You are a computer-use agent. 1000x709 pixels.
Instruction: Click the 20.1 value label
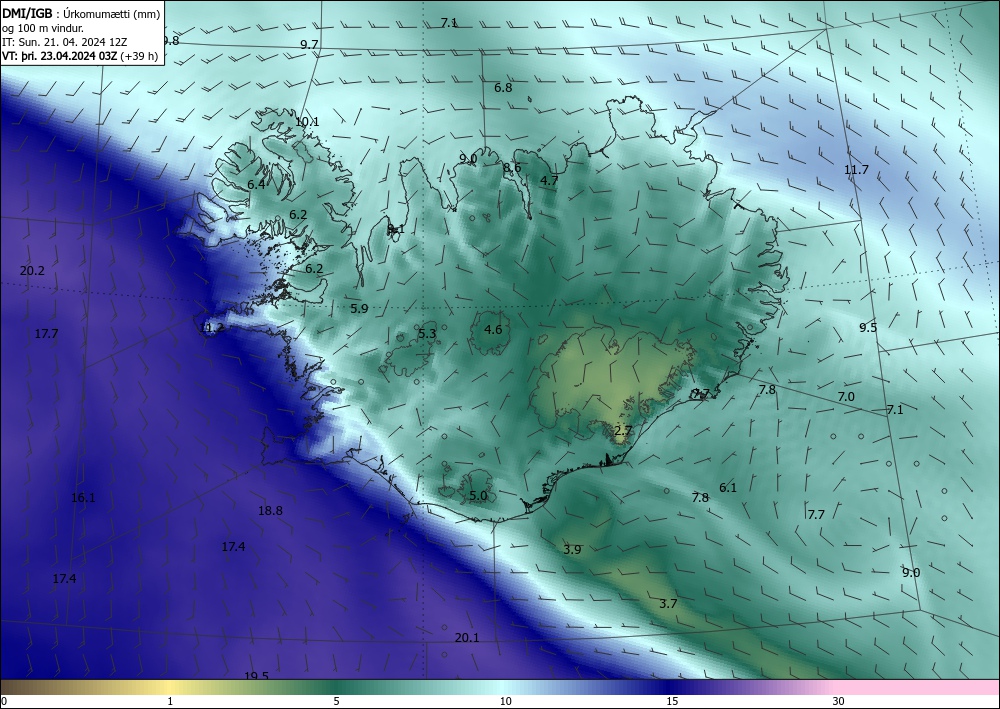point(467,638)
